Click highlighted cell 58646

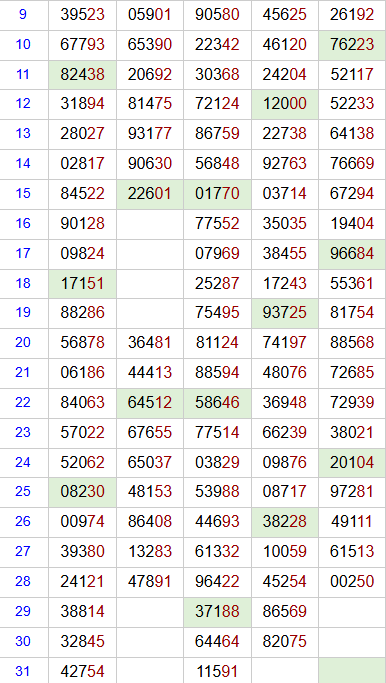(217, 402)
